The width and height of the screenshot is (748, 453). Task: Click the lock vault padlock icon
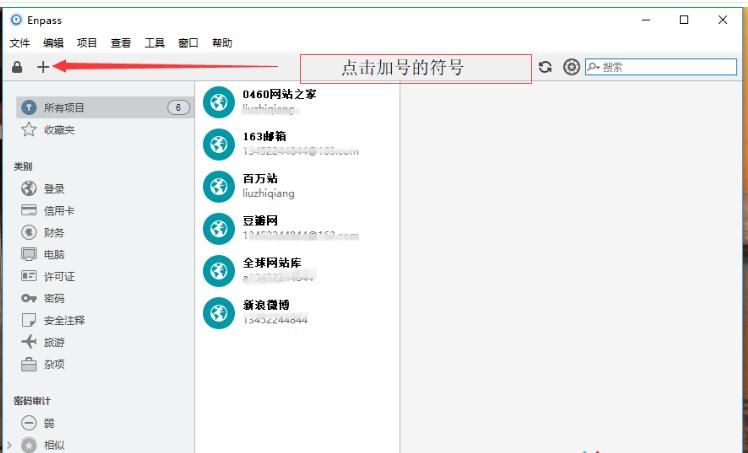(17, 67)
